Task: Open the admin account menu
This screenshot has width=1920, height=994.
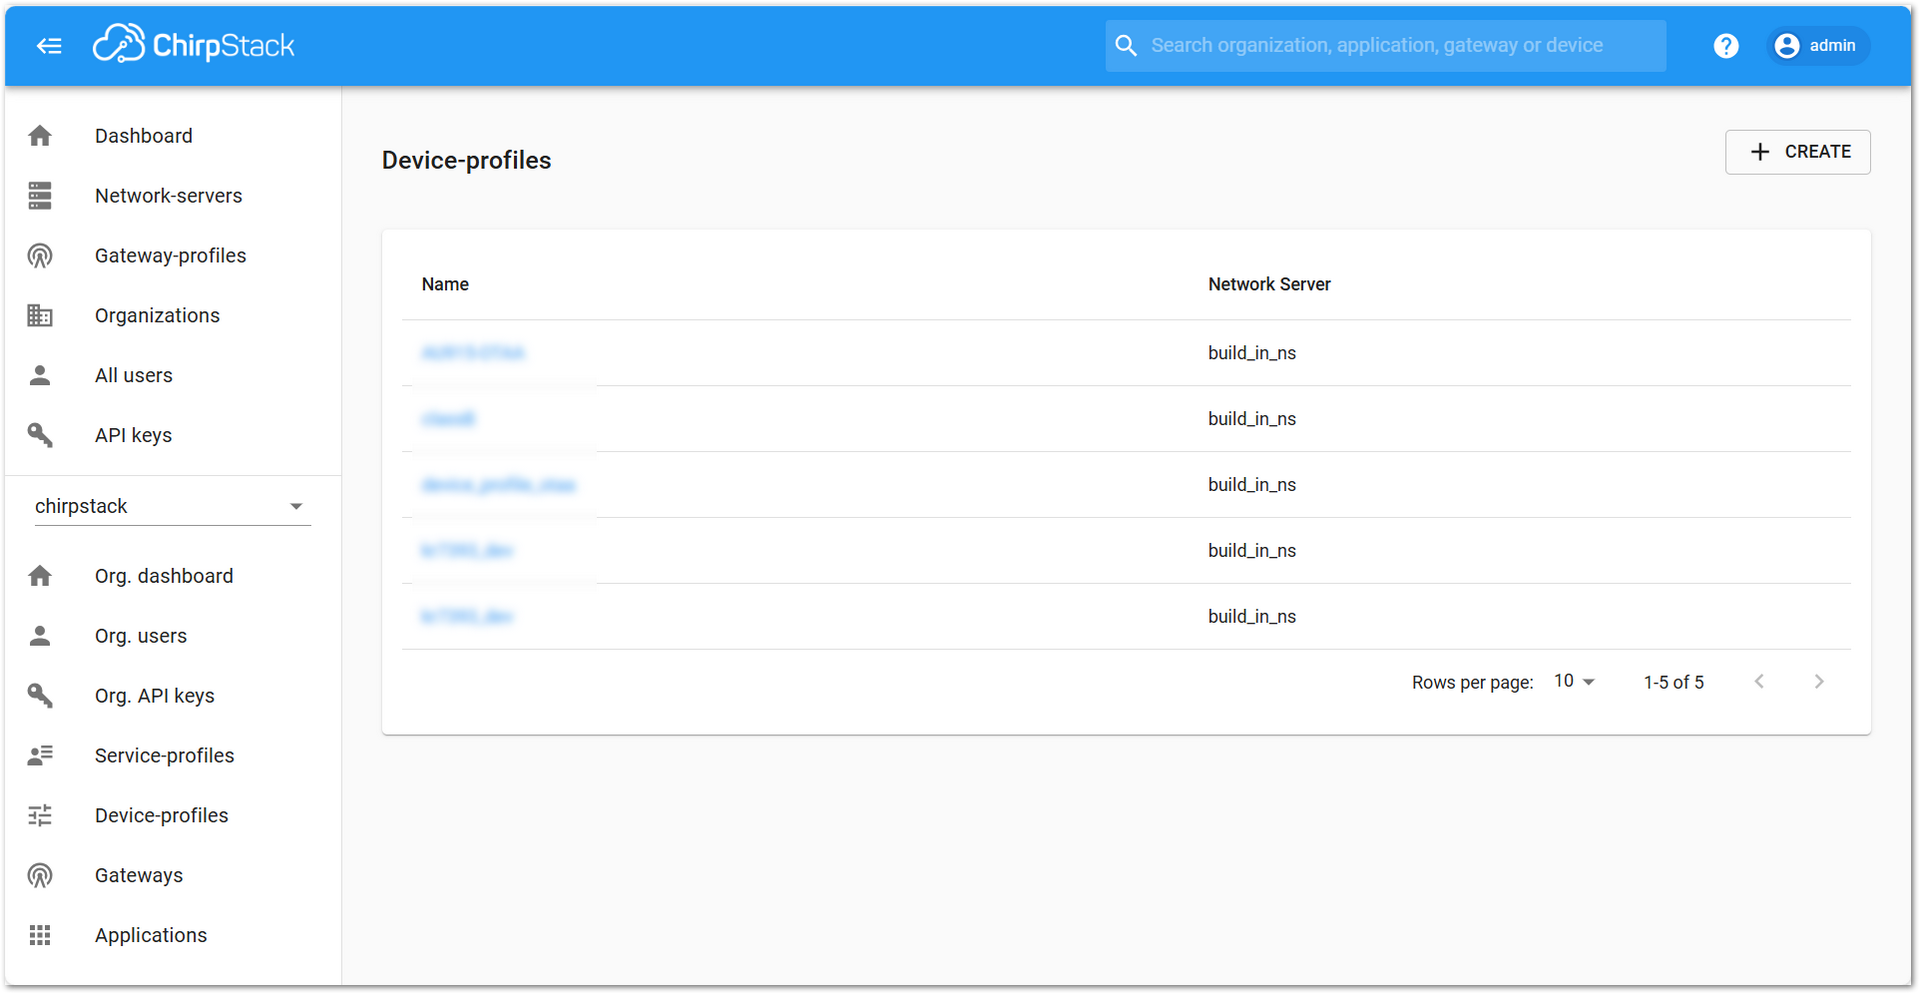Action: [1818, 45]
